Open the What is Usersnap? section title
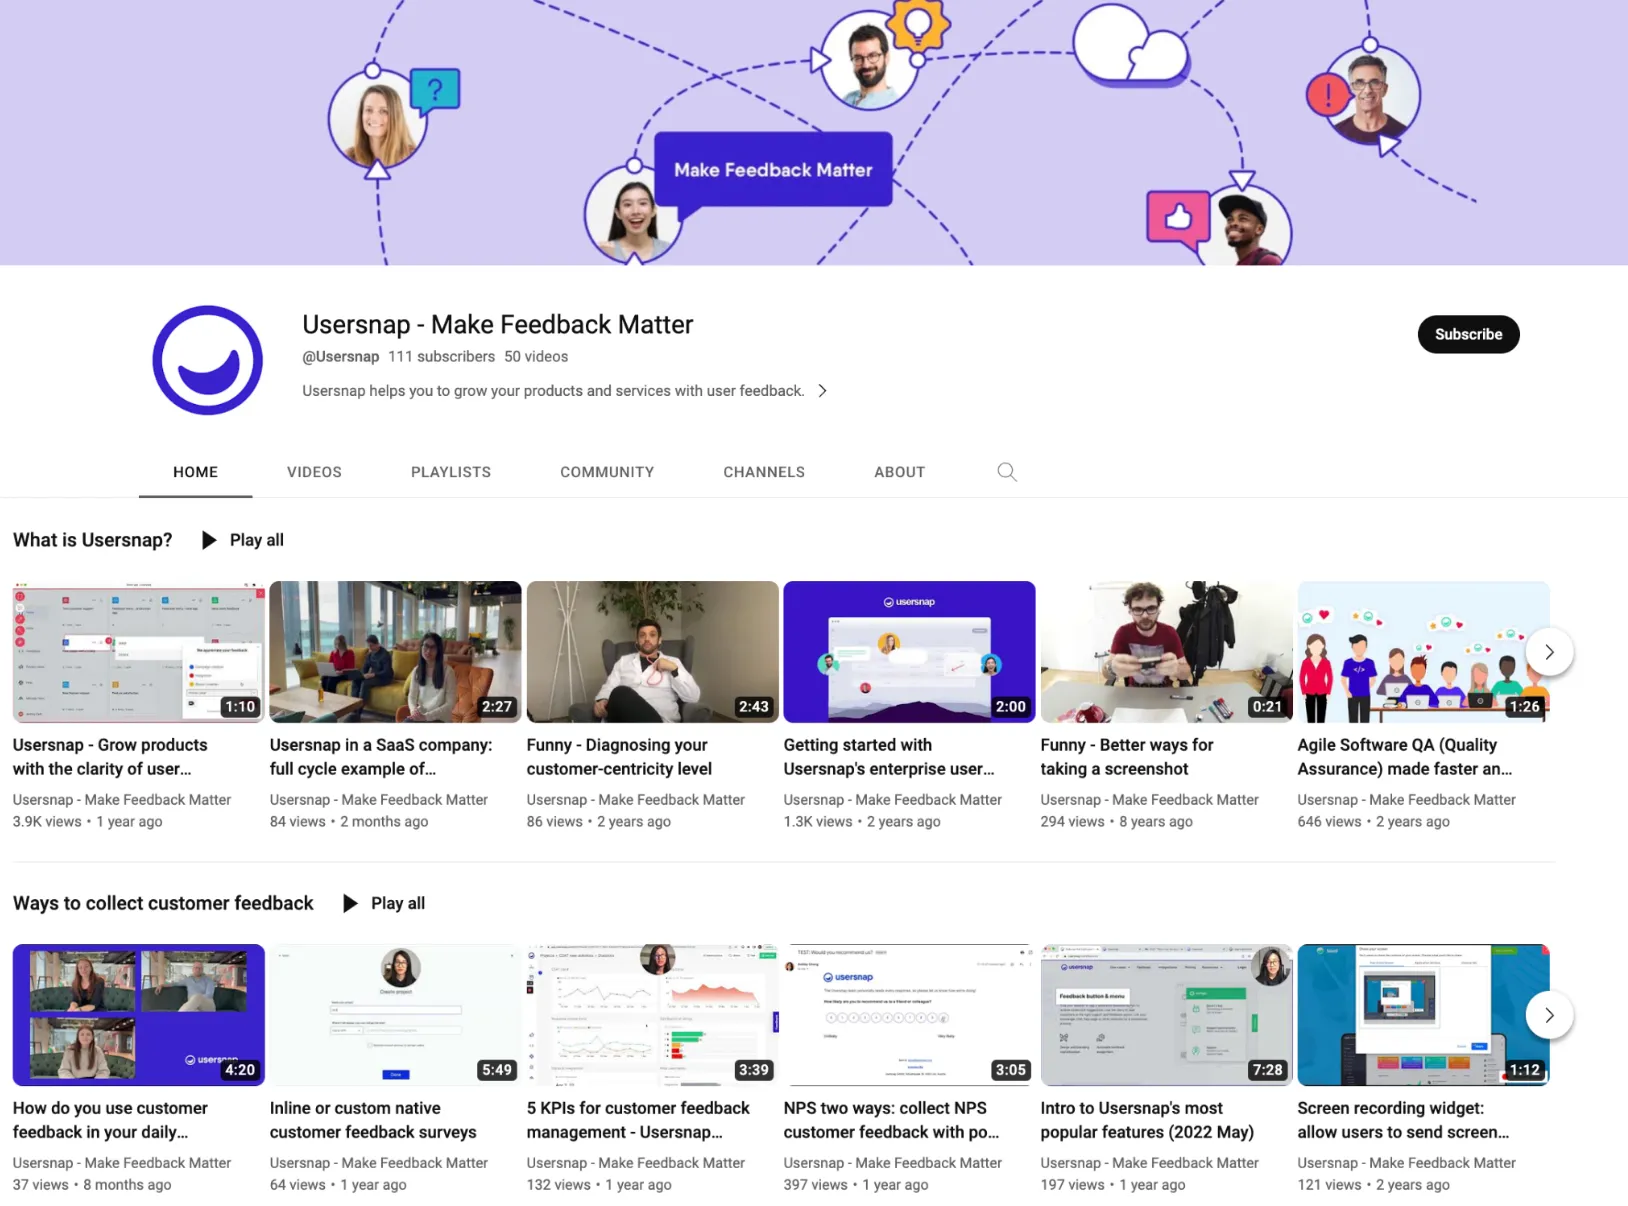The image size is (1628, 1206). coord(92,540)
